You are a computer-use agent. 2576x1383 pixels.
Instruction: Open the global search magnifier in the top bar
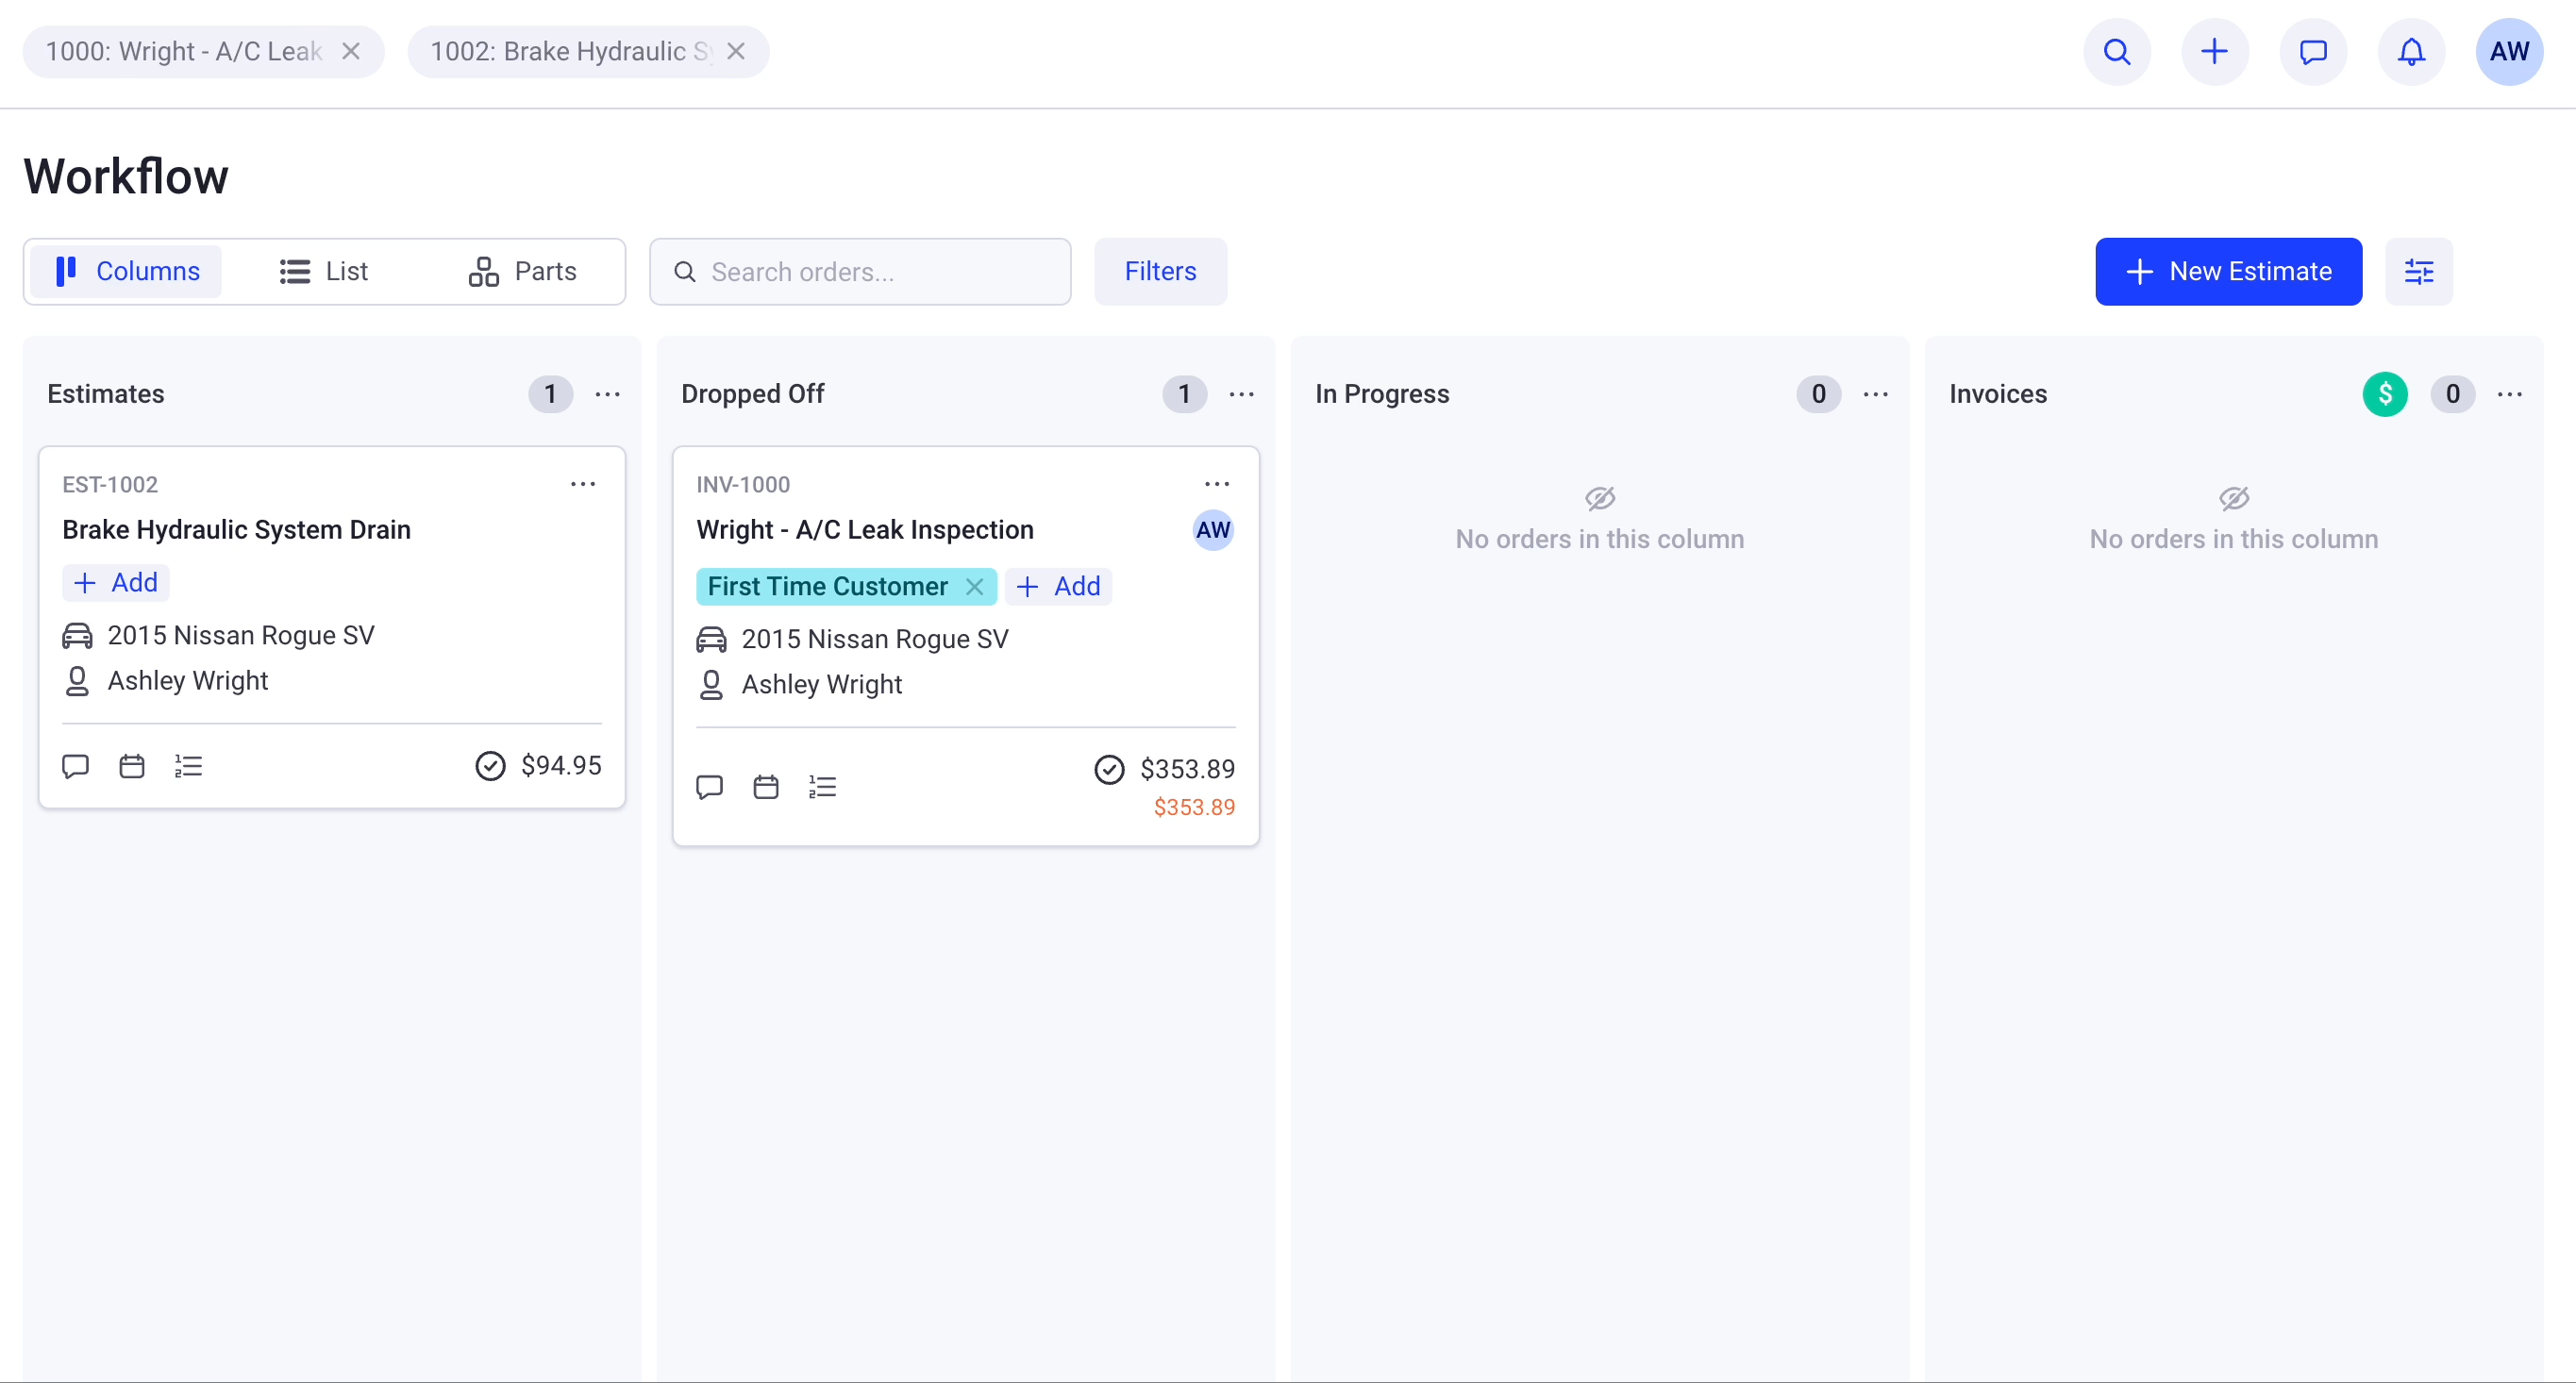tap(2117, 52)
